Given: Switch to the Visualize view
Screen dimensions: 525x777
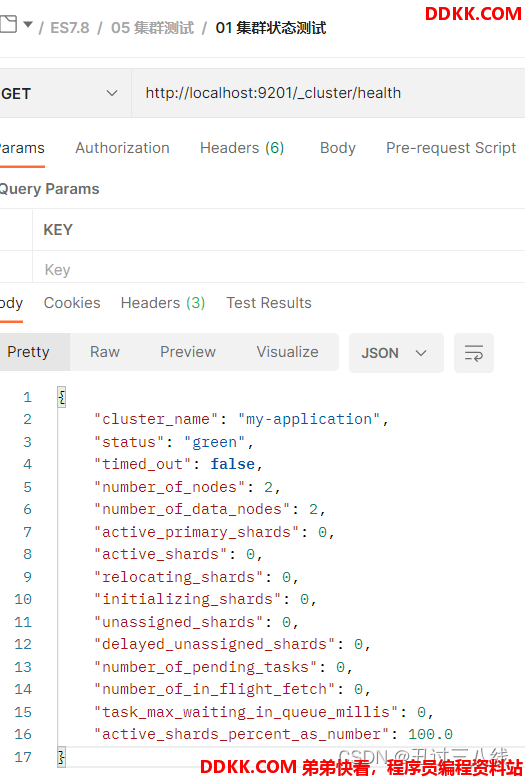Looking at the screenshot, I should [288, 352].
